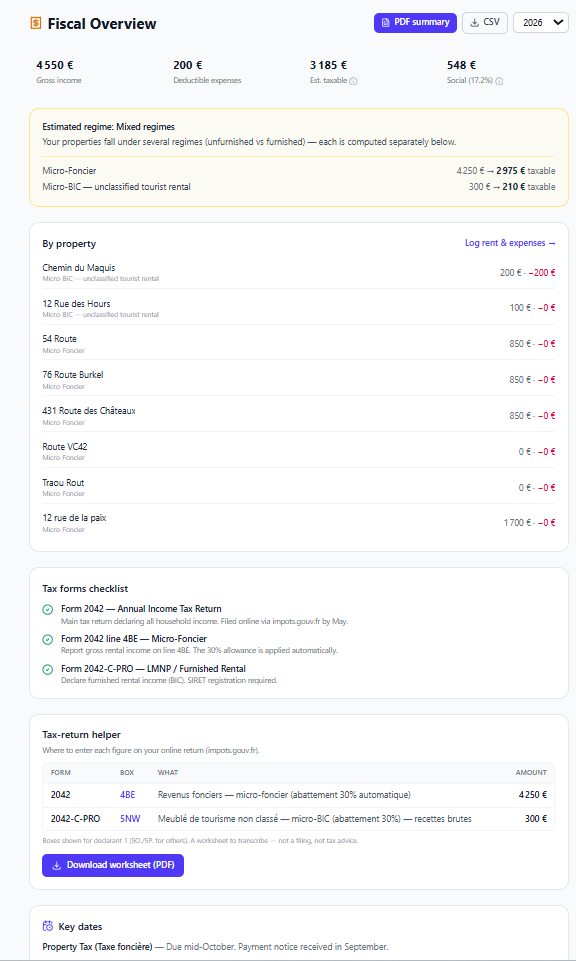Click the 2042-C-PRO form cell
The image size is (576, 961).
click(75, 818)
